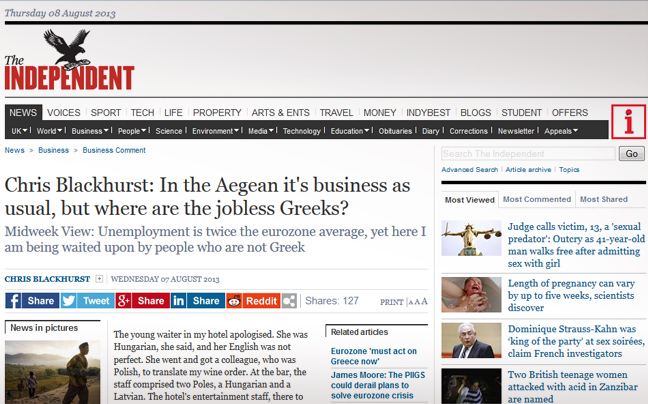Switch to Most Commented tab

537,200
